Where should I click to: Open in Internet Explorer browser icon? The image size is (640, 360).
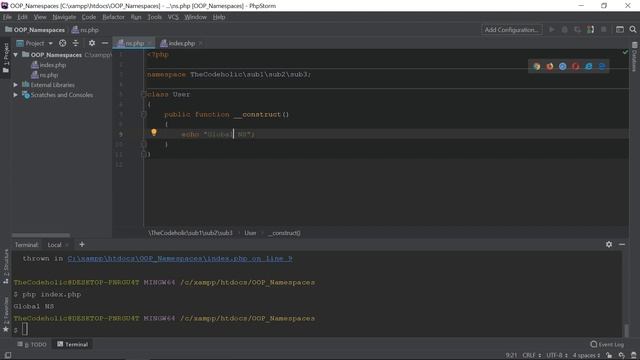(x=589, y=67)
